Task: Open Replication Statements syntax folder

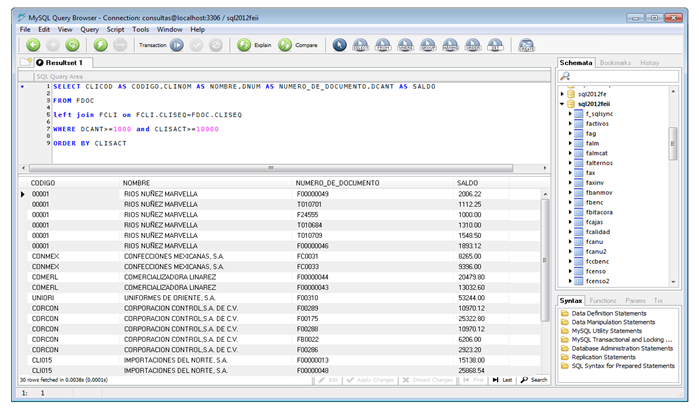Action: 603,357
